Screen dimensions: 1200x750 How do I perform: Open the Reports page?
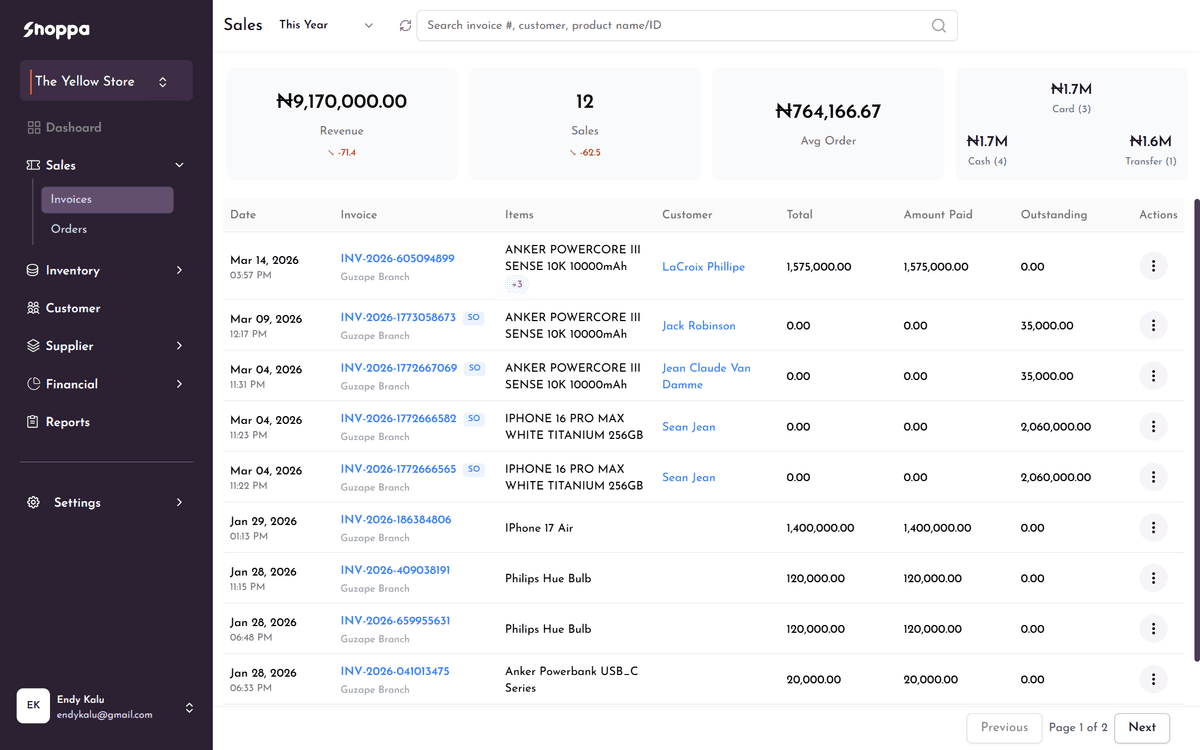pos(69,421)
